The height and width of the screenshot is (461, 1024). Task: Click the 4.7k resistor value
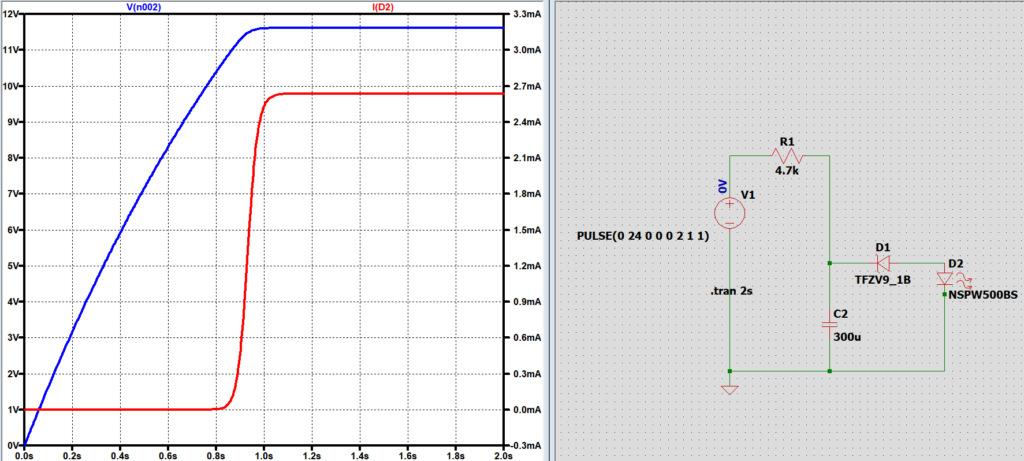click(x=787, y=170)
